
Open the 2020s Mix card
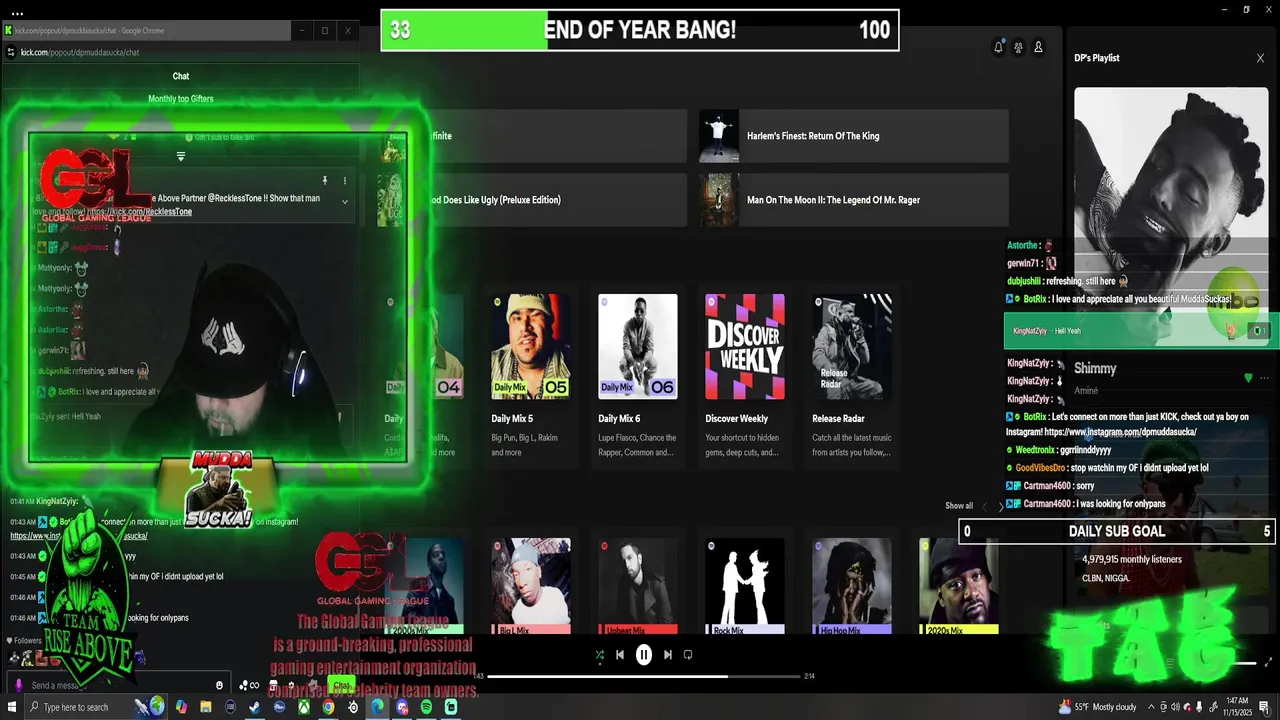[958, 586]
